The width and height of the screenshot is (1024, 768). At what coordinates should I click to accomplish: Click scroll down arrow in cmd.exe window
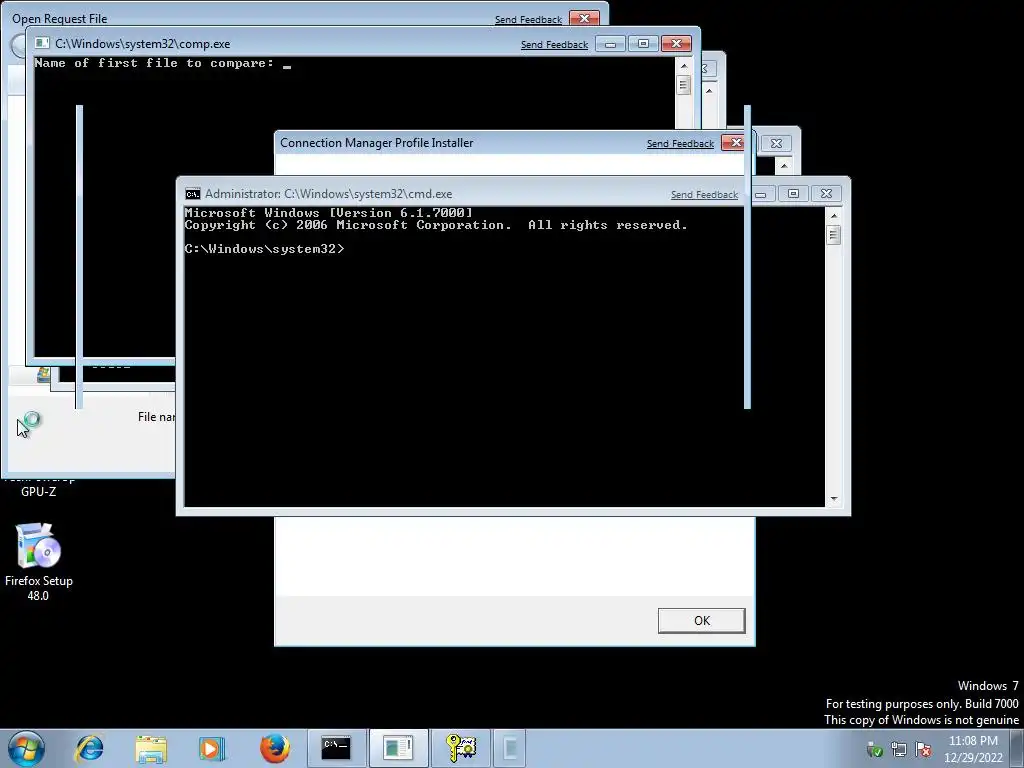pos(833,500)
